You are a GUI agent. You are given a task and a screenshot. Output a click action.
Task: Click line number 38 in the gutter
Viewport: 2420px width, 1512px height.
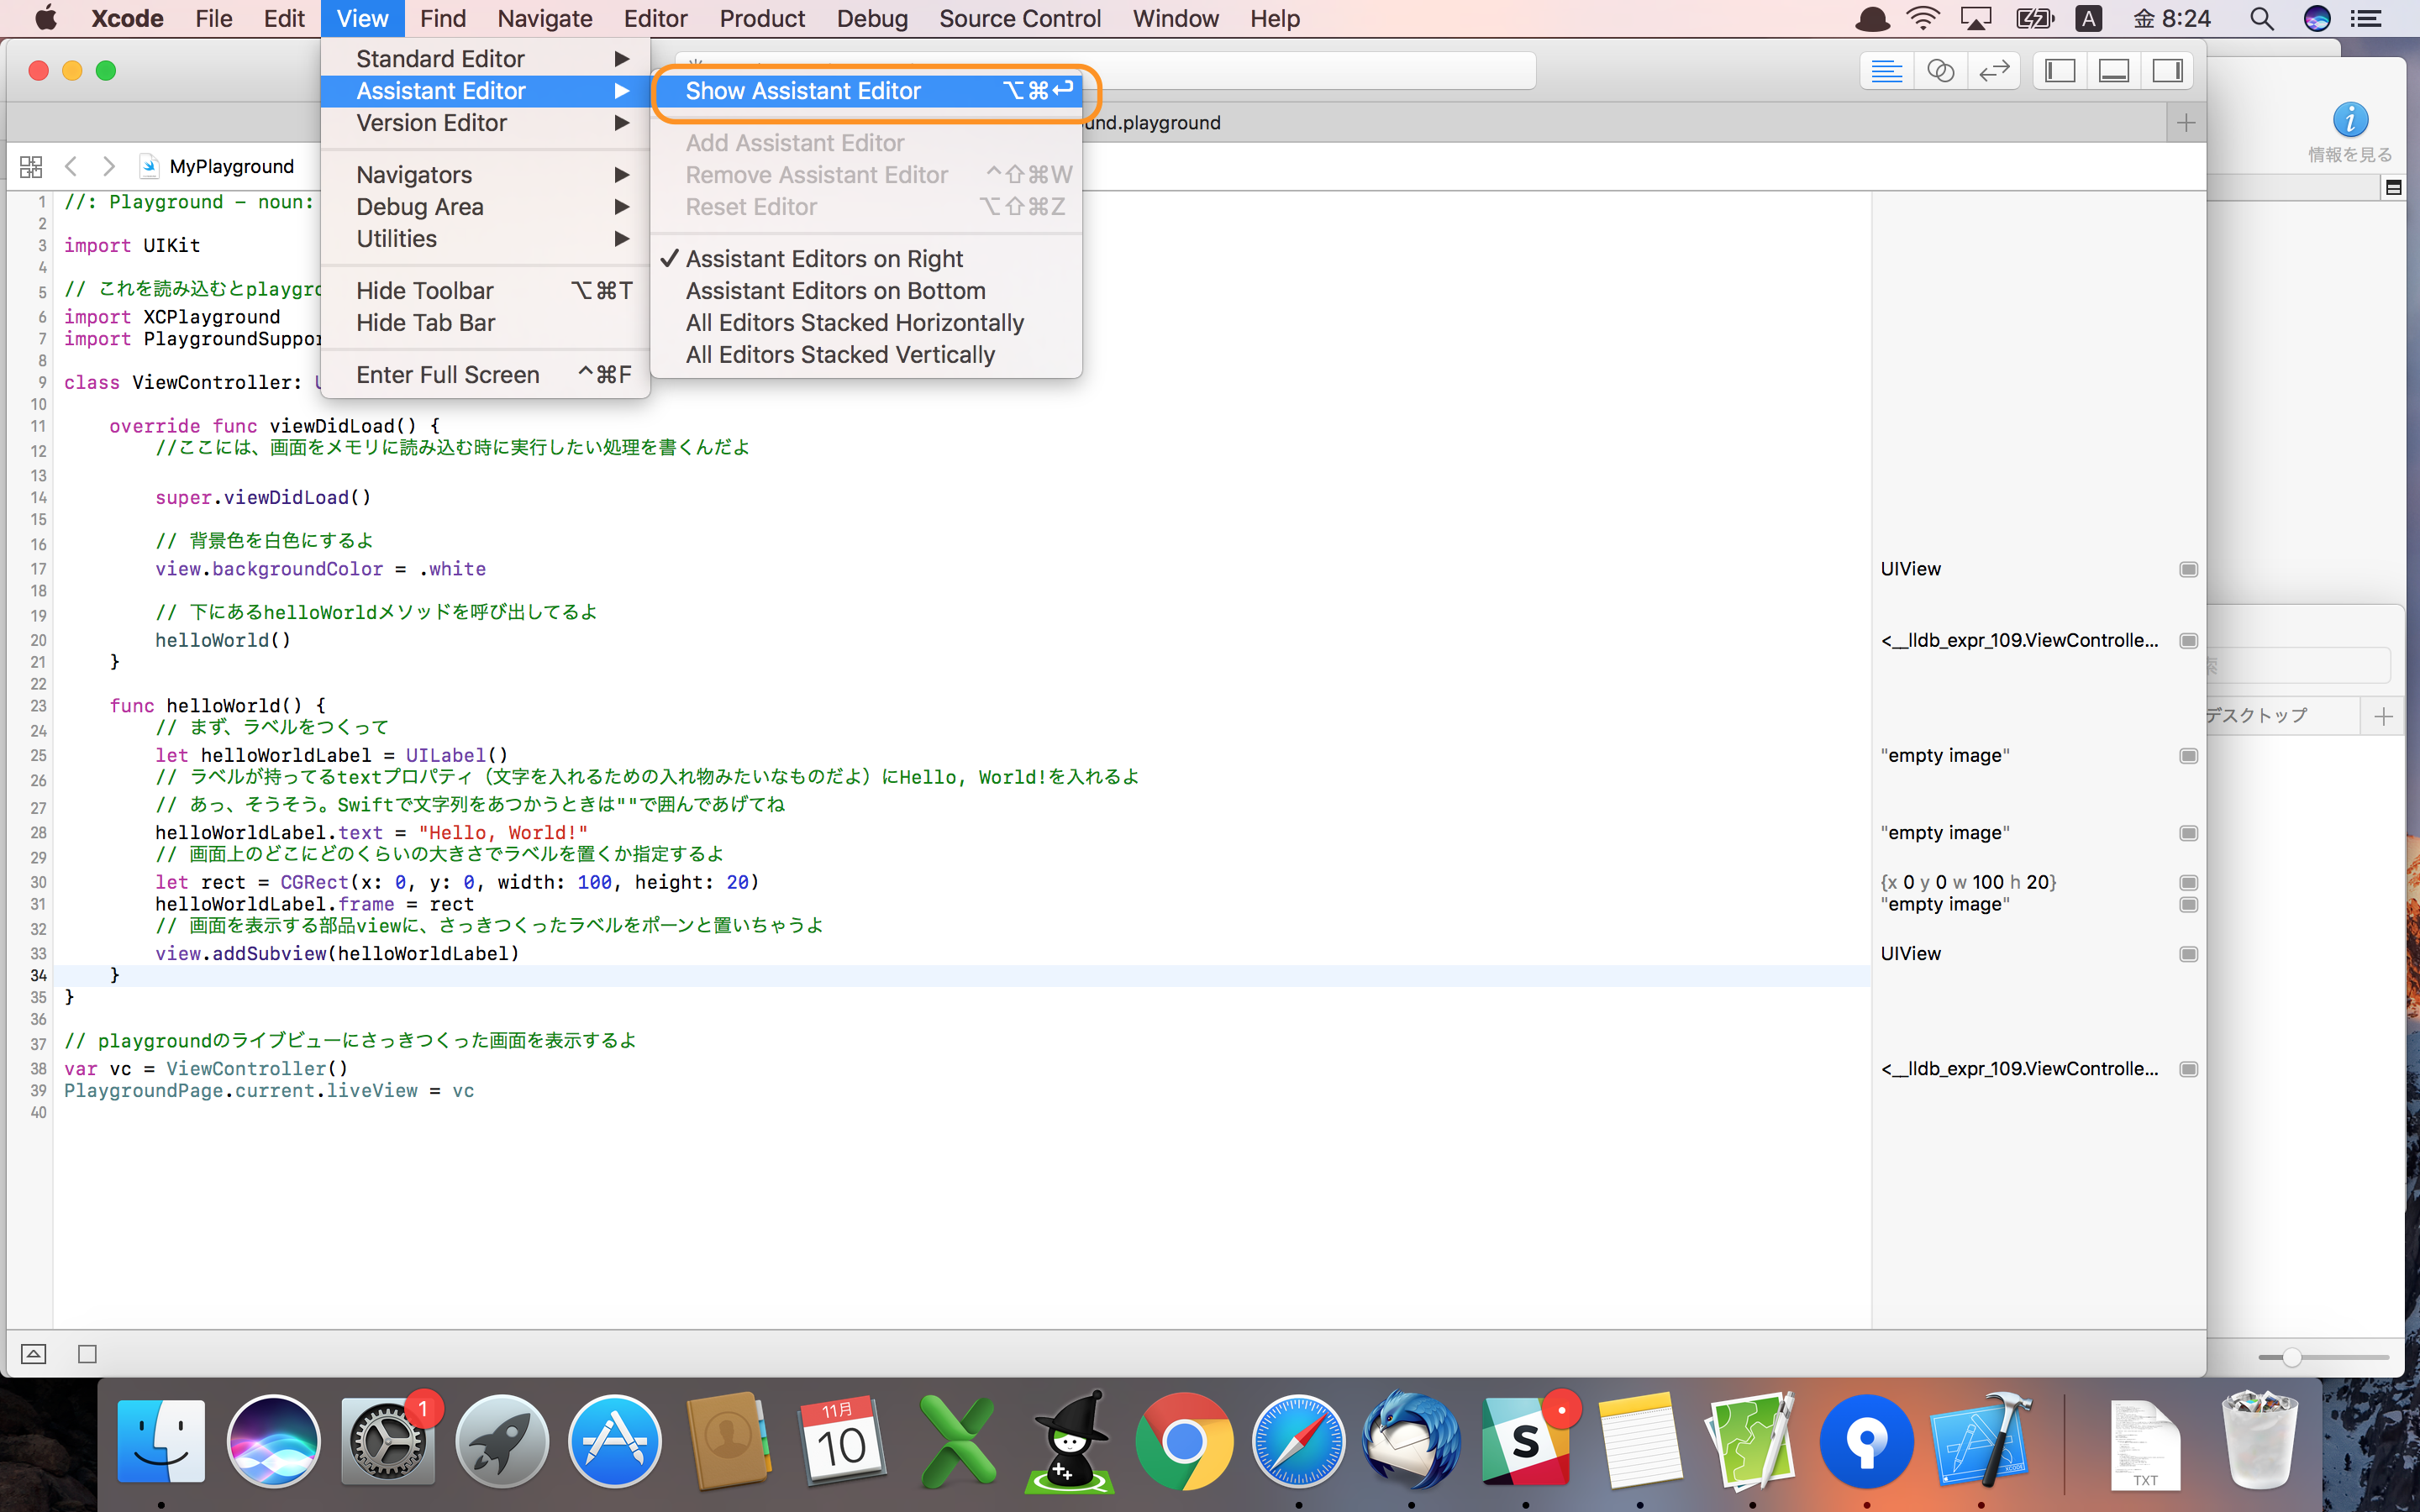(38, 1069)
